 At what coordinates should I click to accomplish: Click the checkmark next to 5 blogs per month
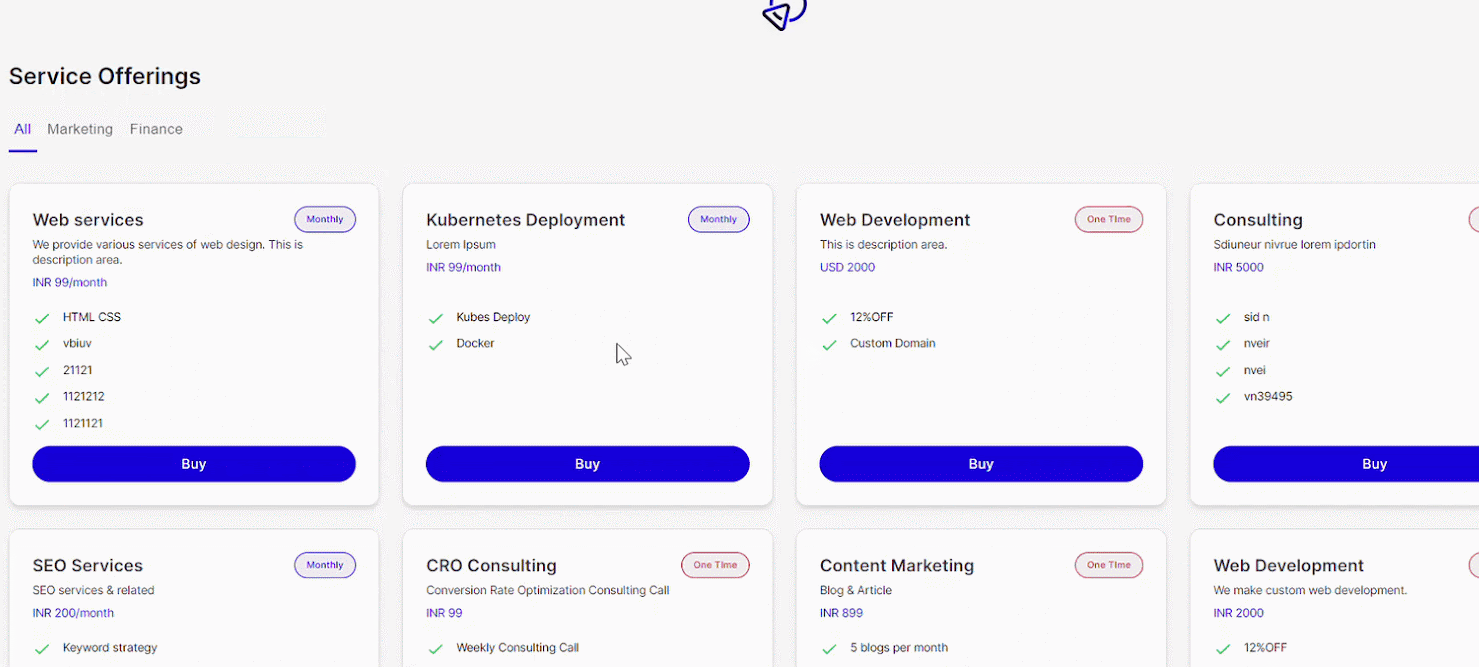[x=829, y=648]
